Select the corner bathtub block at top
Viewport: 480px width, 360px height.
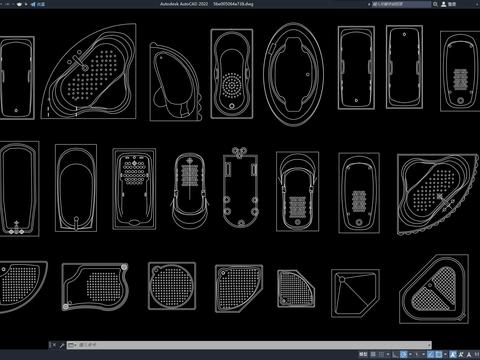(x=89, y=71)
